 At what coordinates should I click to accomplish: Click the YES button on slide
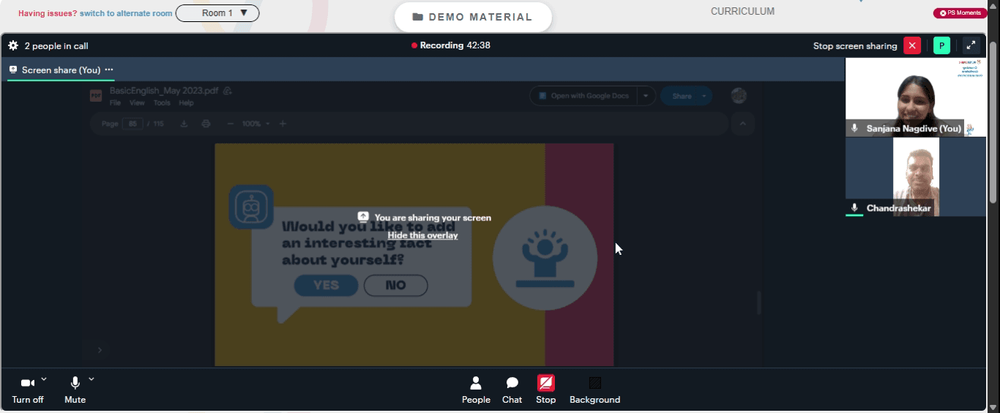(326, 285)
